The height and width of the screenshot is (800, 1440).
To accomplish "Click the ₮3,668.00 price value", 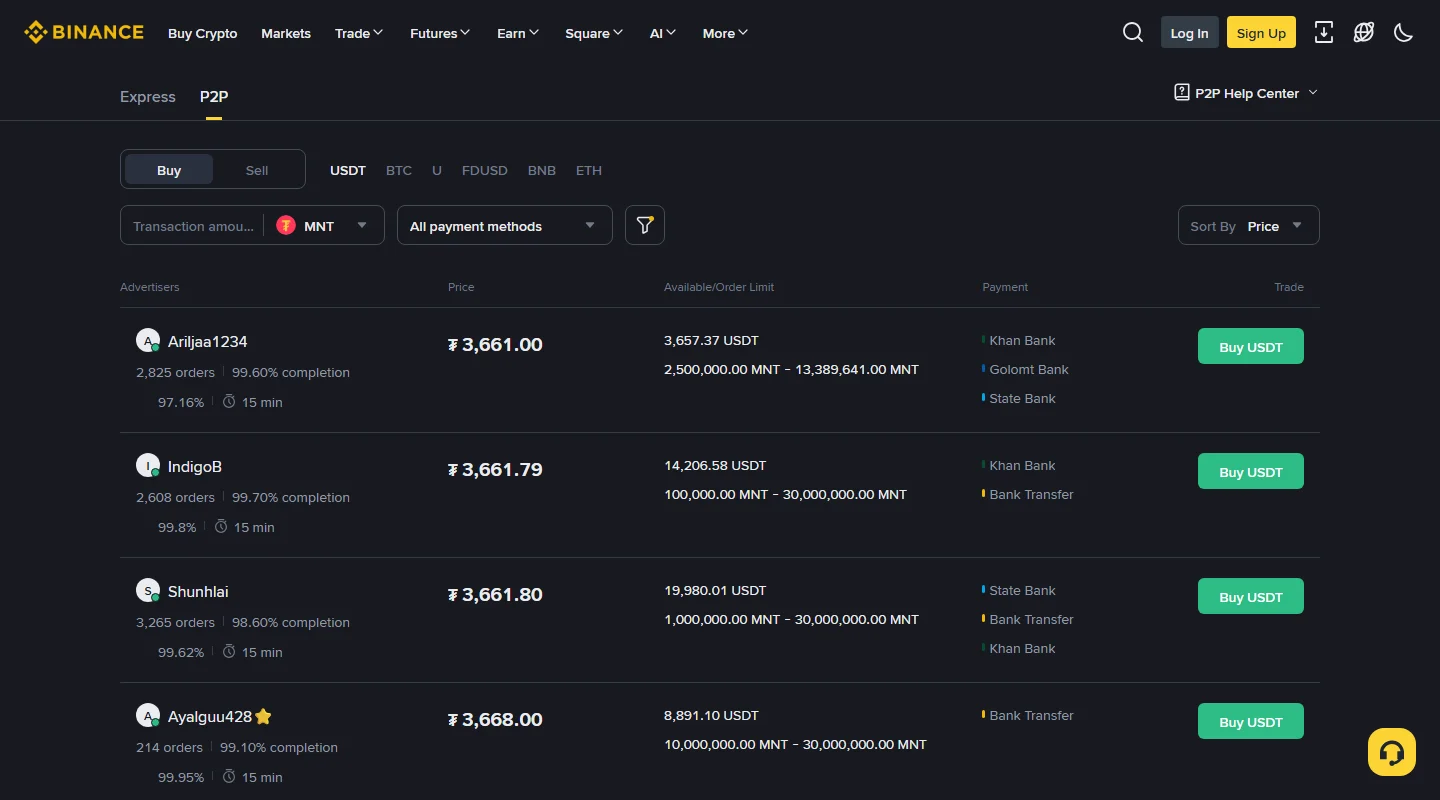I will (x=495, y=719).
